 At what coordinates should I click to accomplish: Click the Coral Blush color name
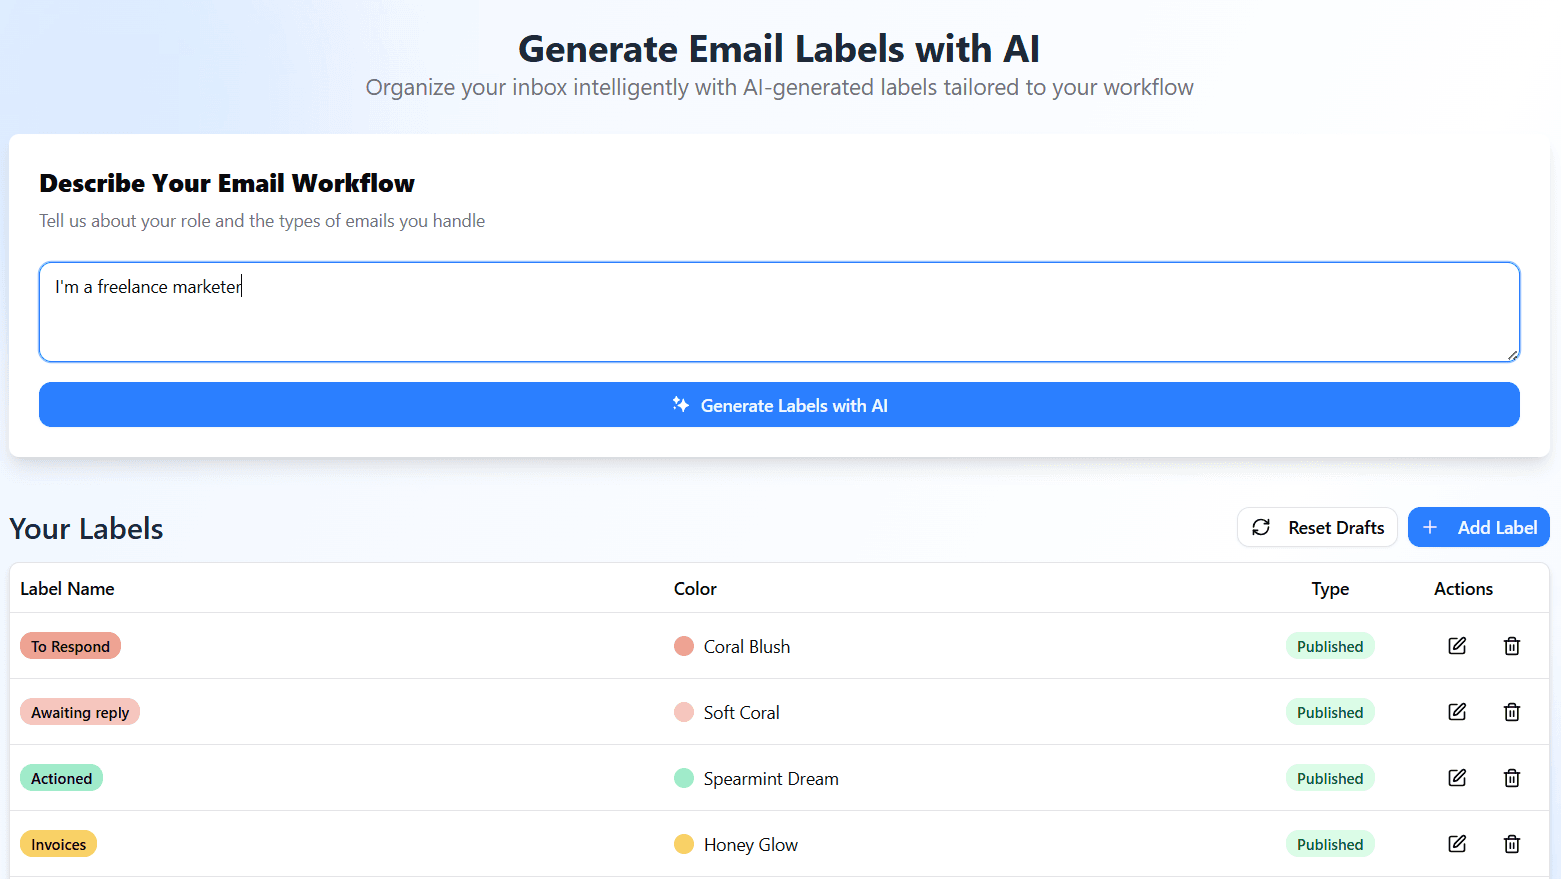click(x=747, y=647)
